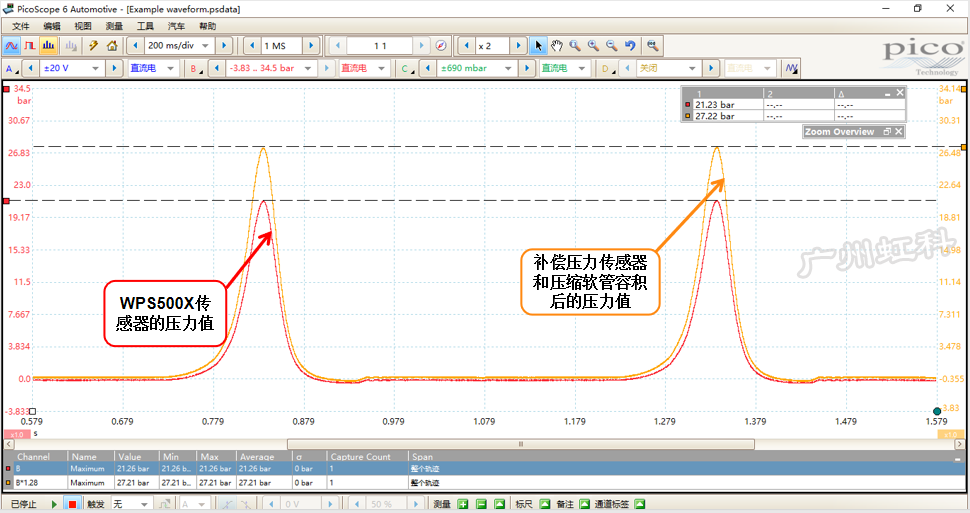Open channel C coupling 直流电 dropdown
The image size is (970, 513).
coord(582,68)
